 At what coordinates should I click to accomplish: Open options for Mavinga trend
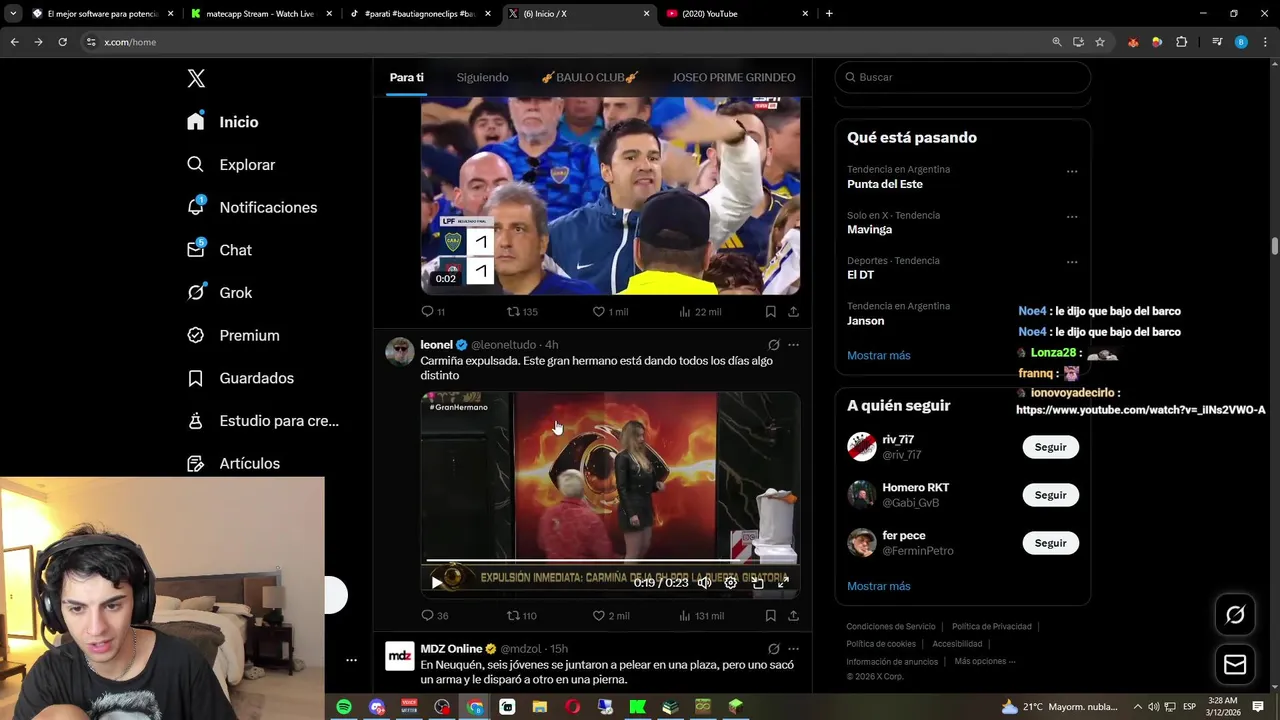click(1072, 217)
